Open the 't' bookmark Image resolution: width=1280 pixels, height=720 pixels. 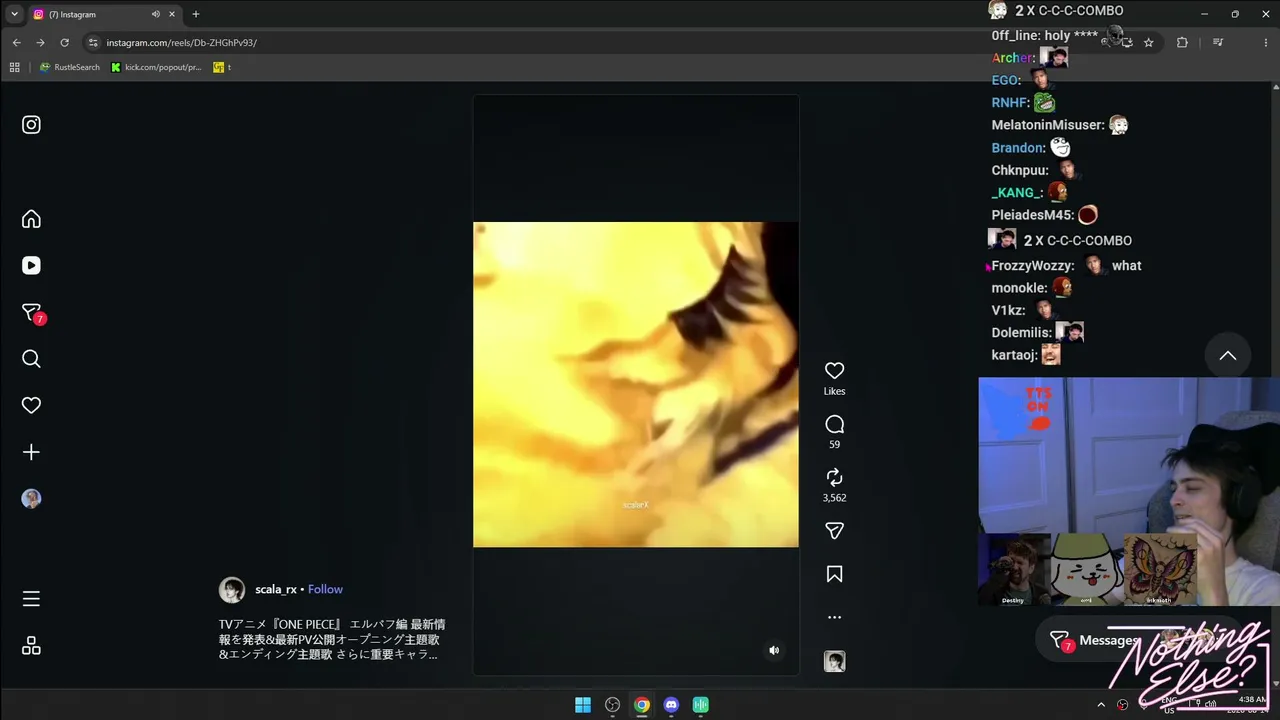tap(222, 67)
